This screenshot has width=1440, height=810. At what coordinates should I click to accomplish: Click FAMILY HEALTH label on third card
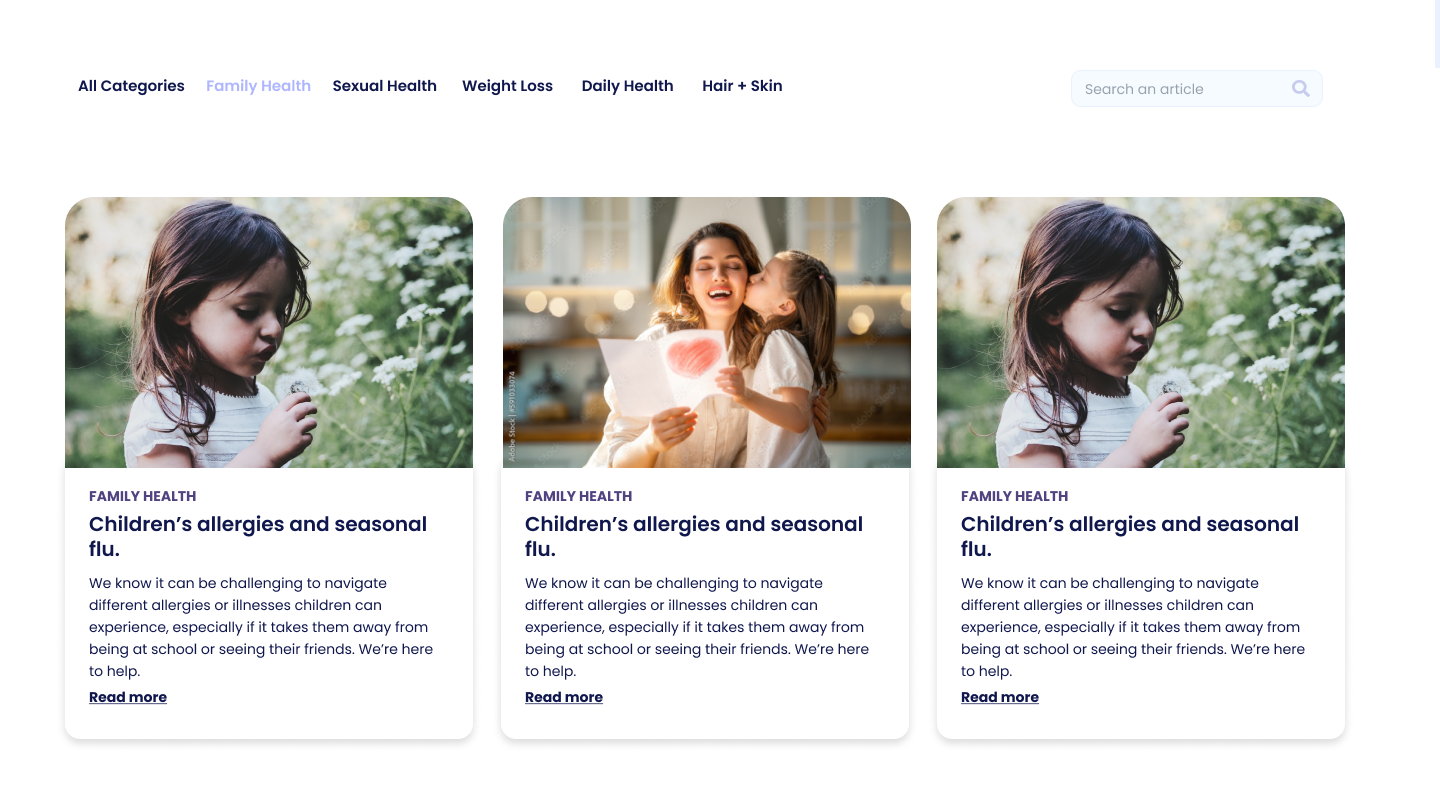[x=1014, y=496]
